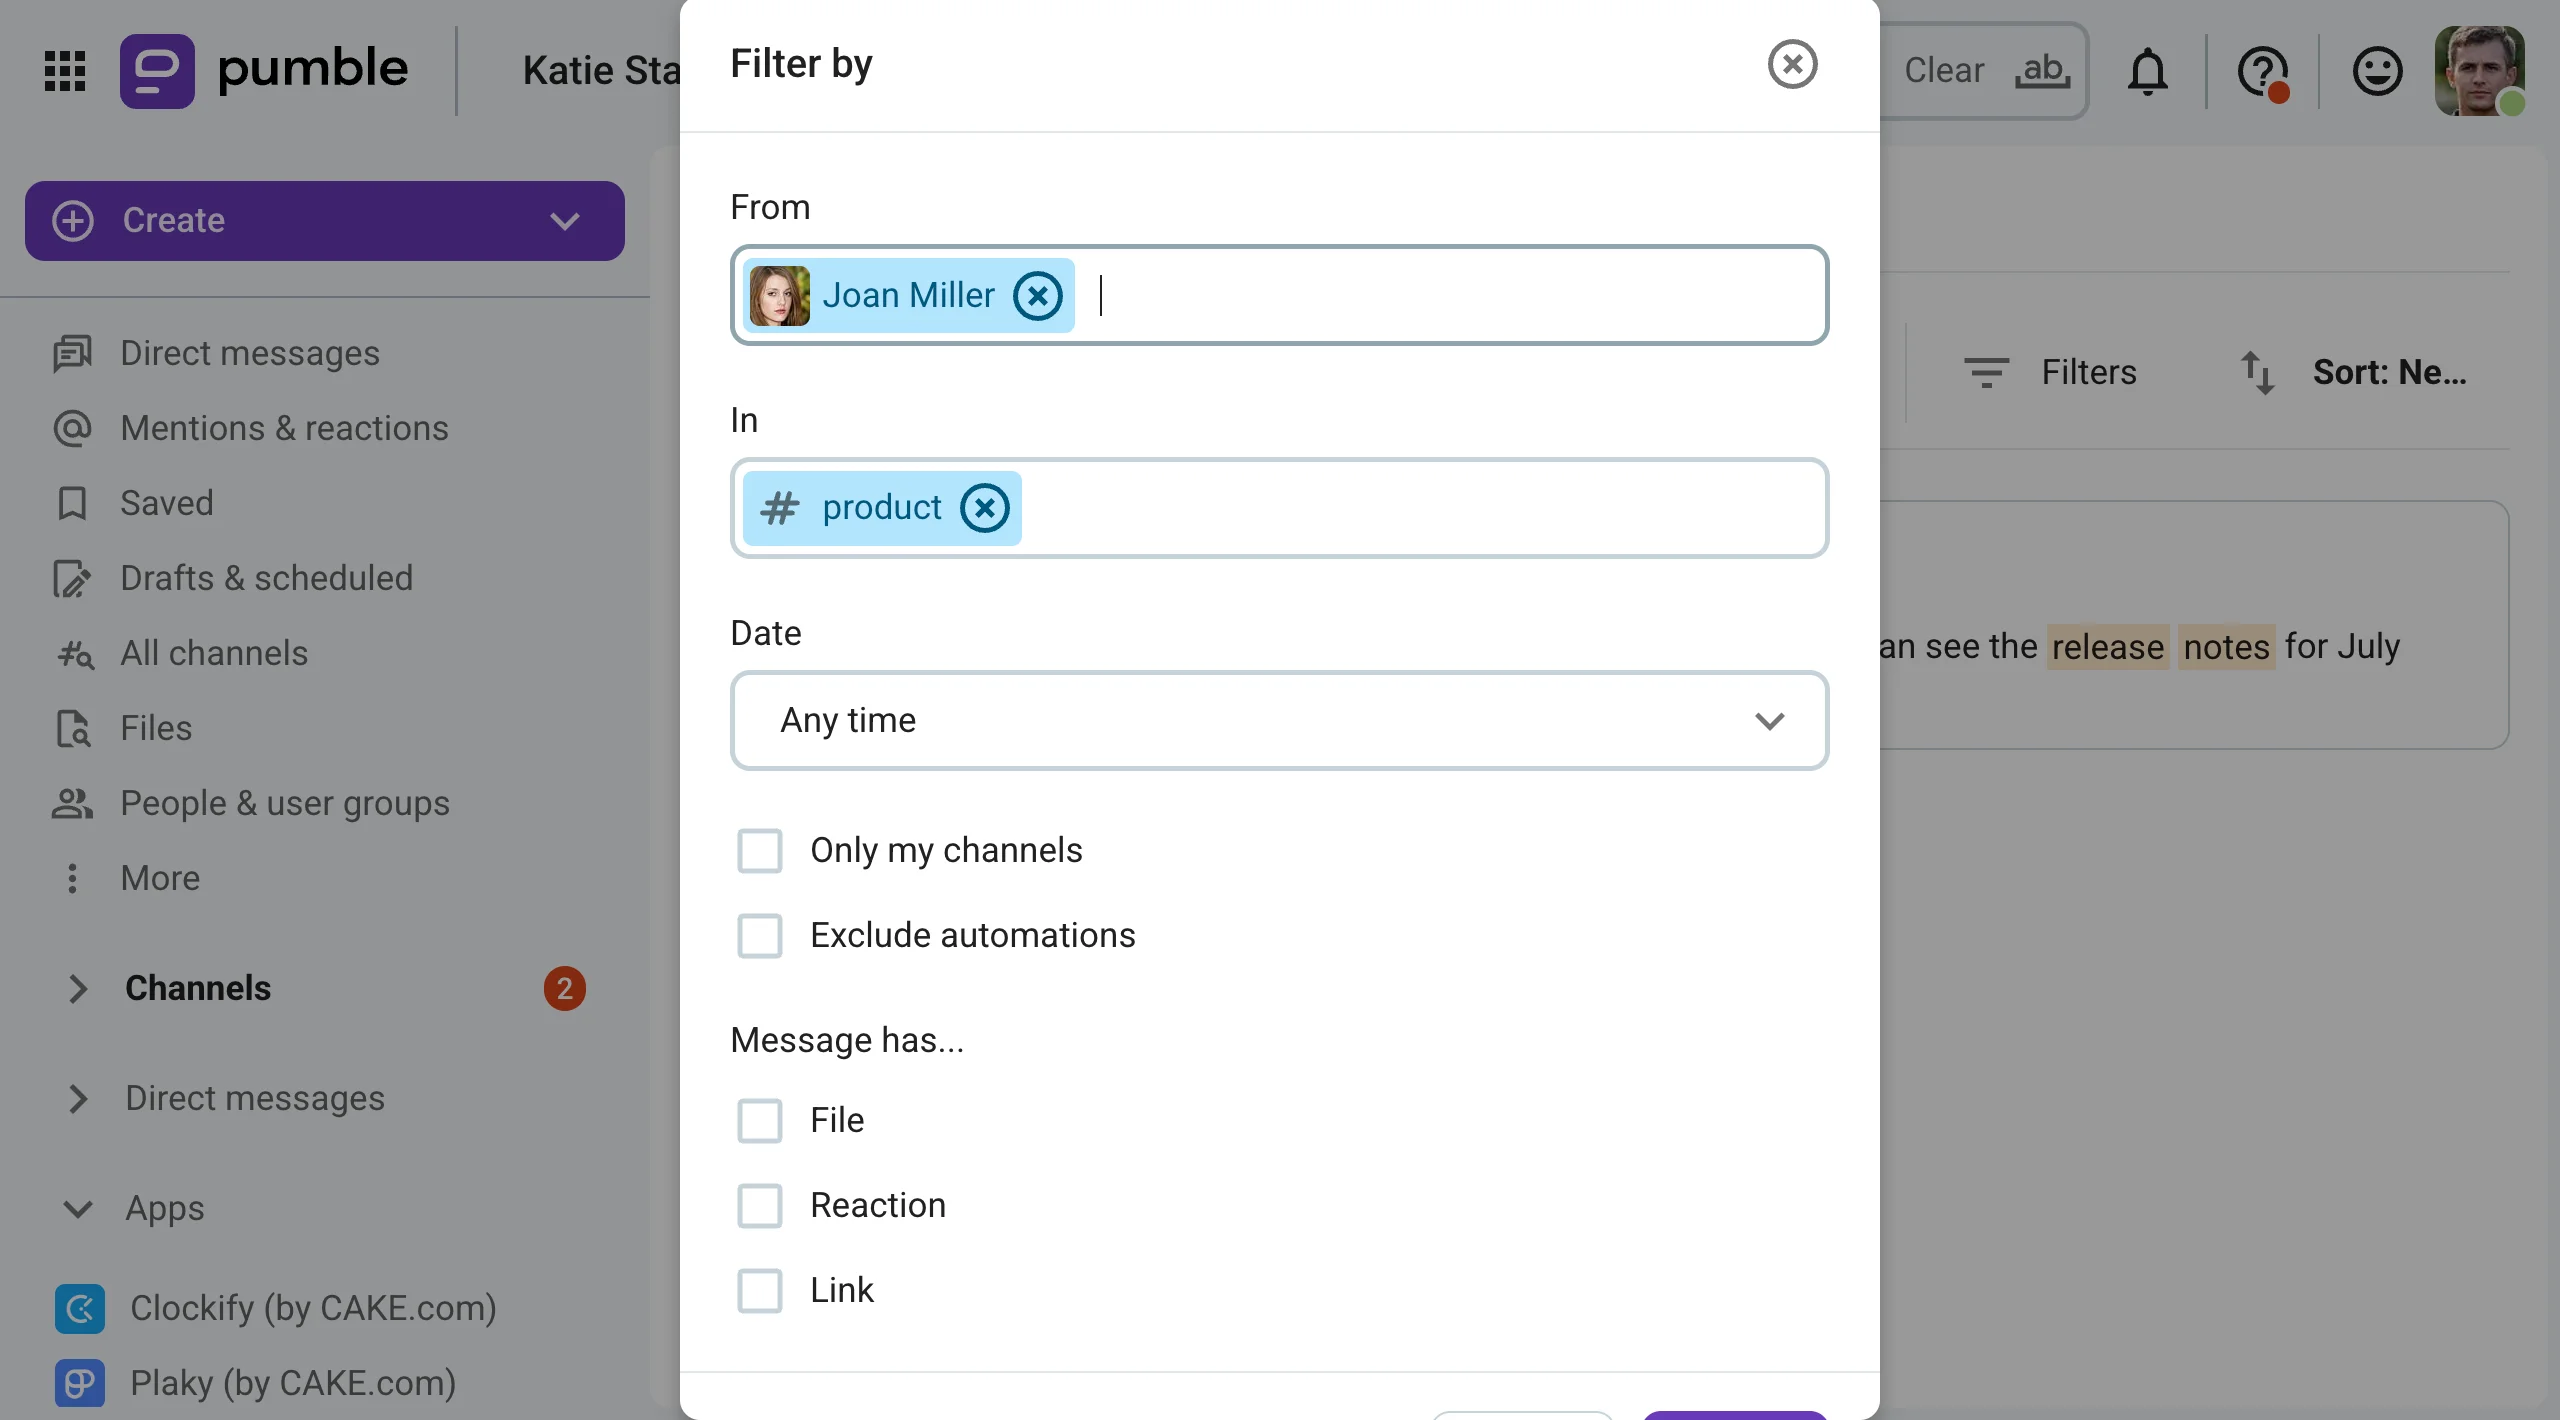2560x1420 pixels.
Task: Check the File message filter
Action: tap(760, 1121)
